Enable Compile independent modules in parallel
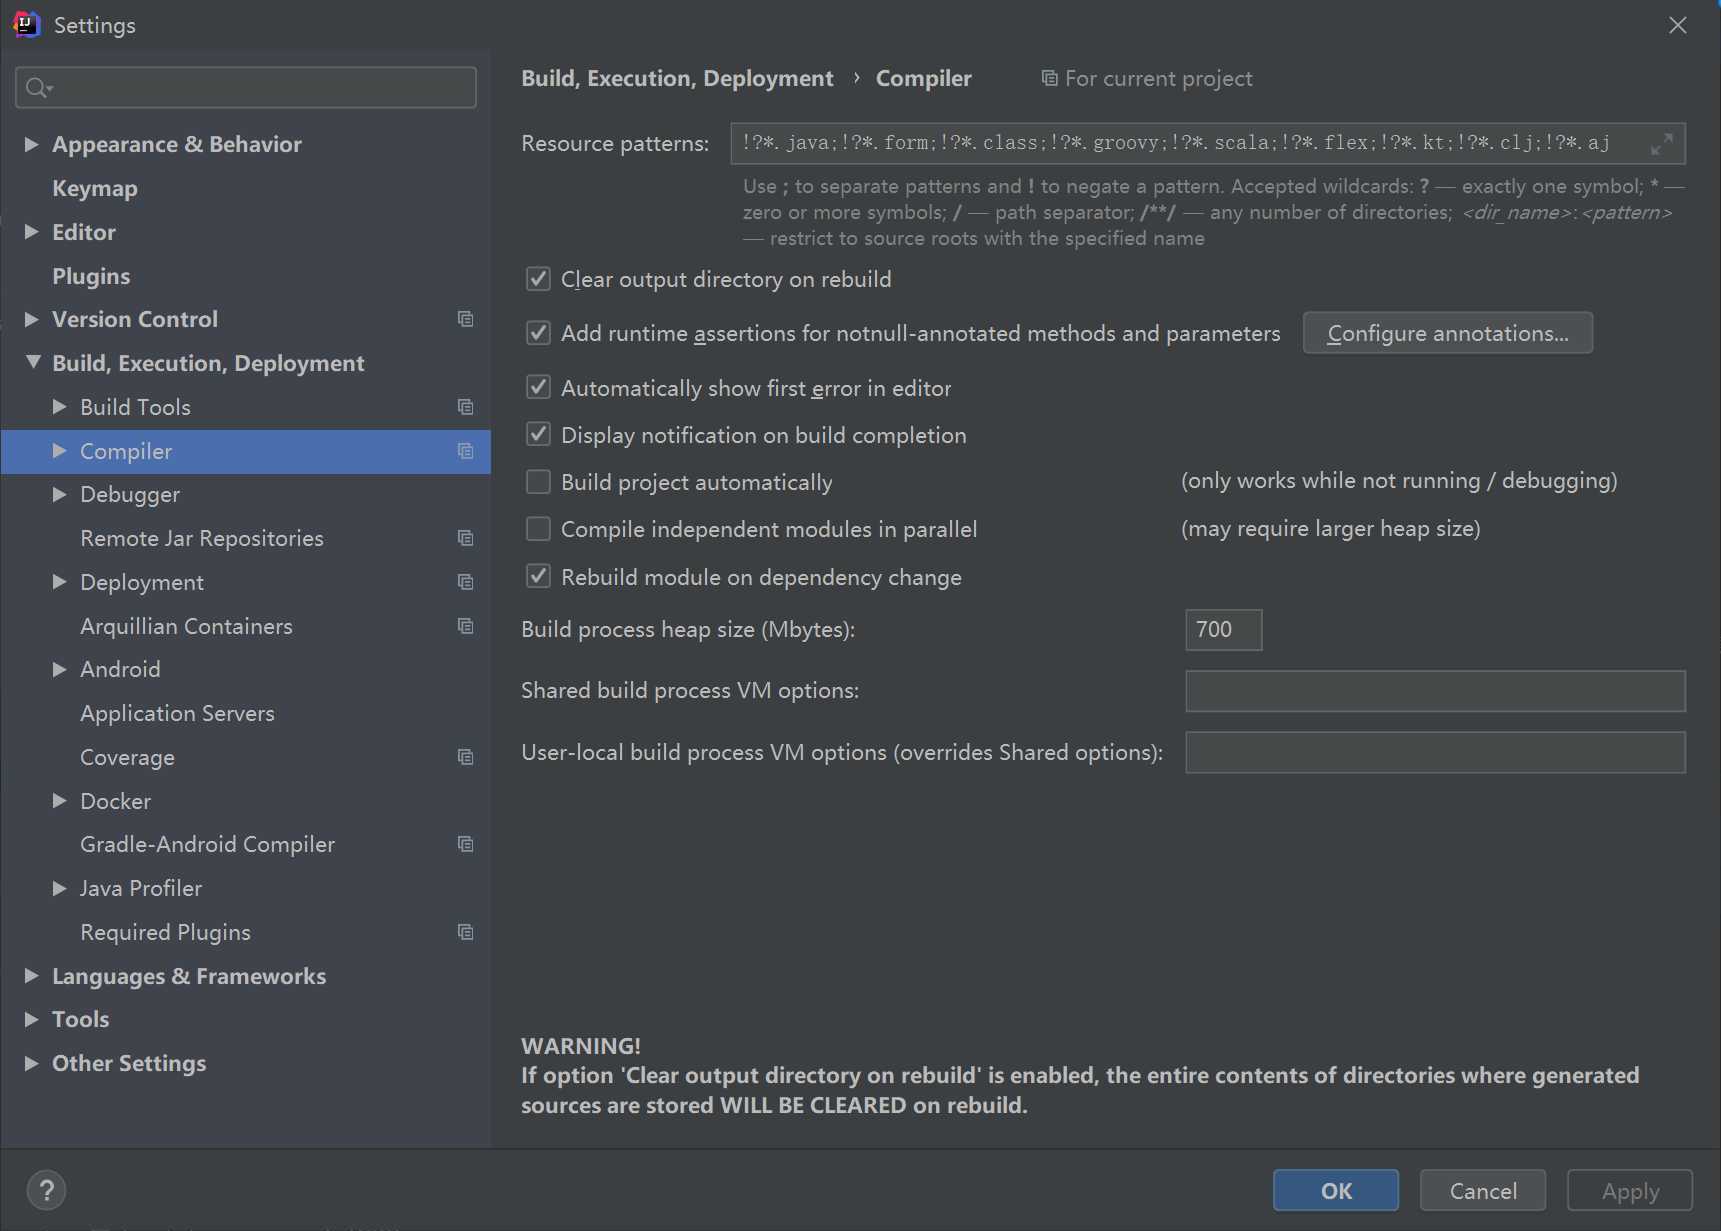Viewport: 1721px width, 1231px height. pyautogui.click(x=538, y=529)
